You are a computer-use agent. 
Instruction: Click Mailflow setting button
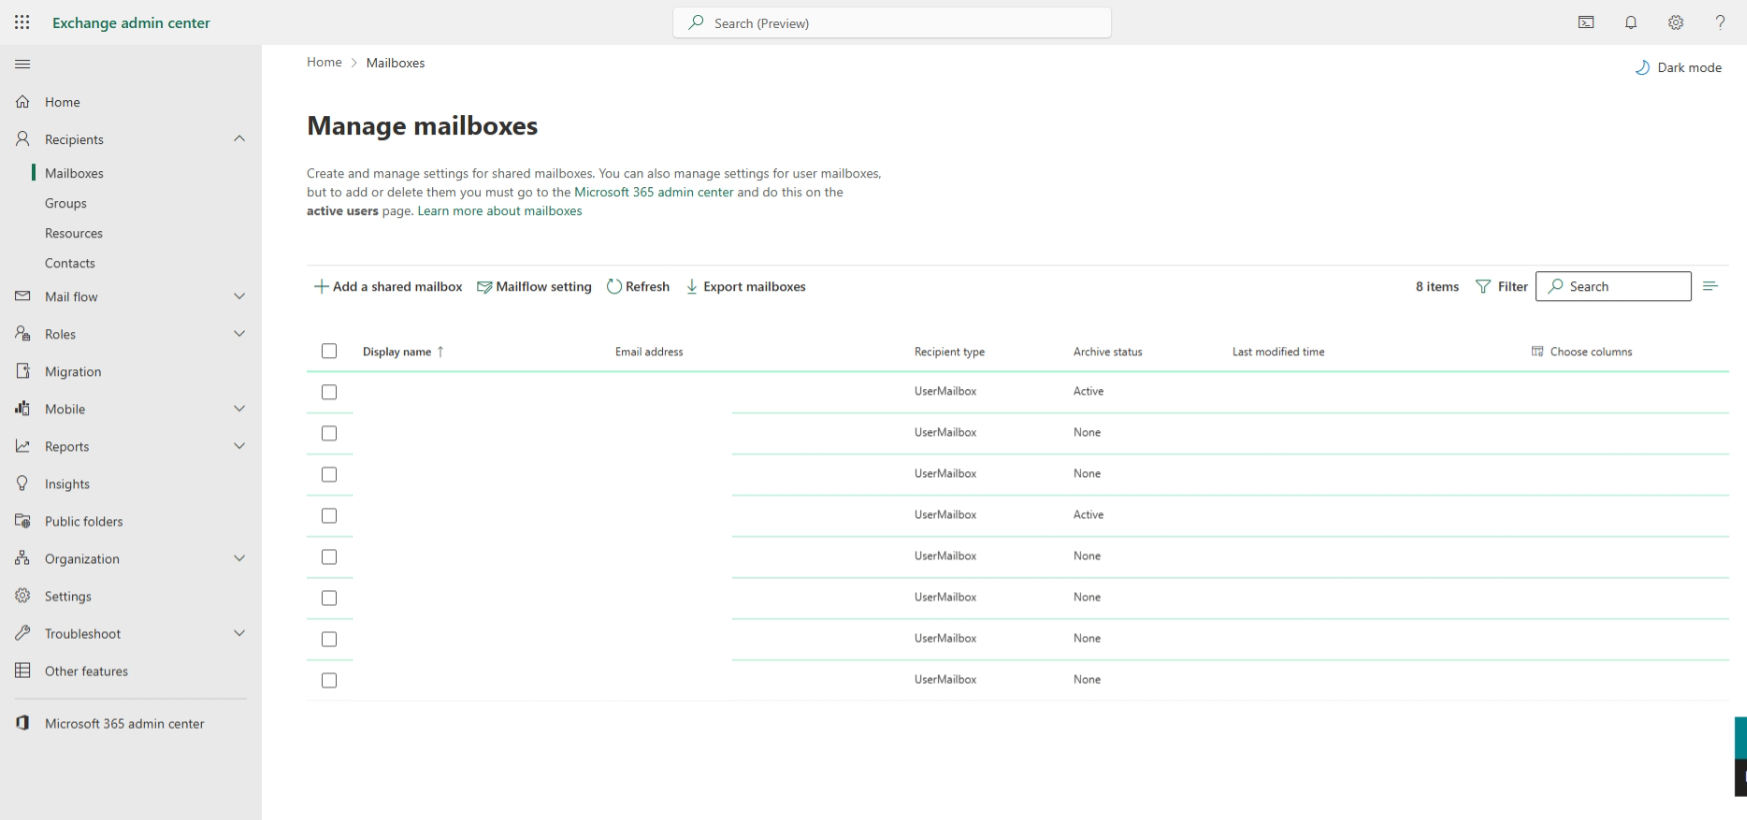(534, 286)
